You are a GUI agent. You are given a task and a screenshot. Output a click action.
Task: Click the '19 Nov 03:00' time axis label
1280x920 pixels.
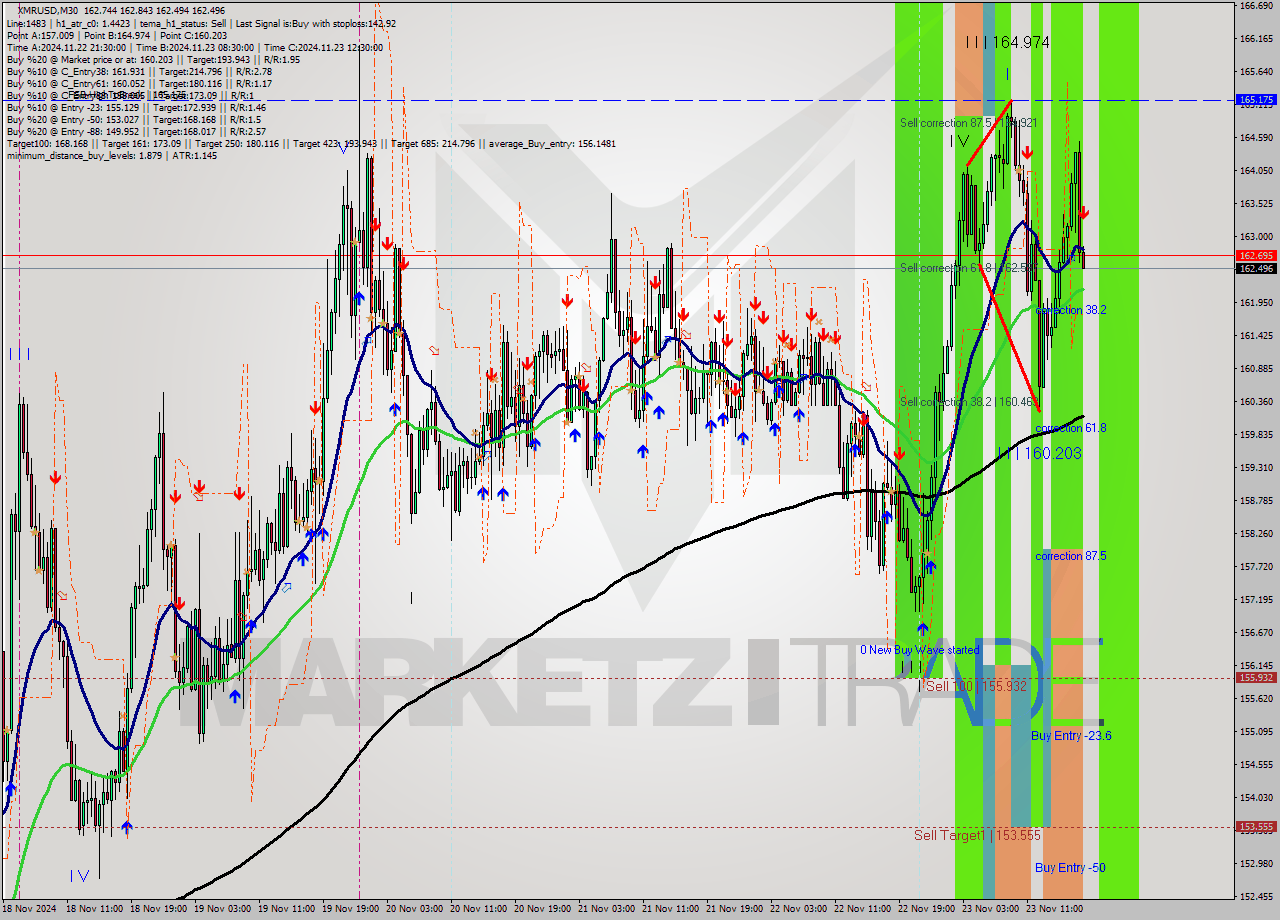[224, 909]
